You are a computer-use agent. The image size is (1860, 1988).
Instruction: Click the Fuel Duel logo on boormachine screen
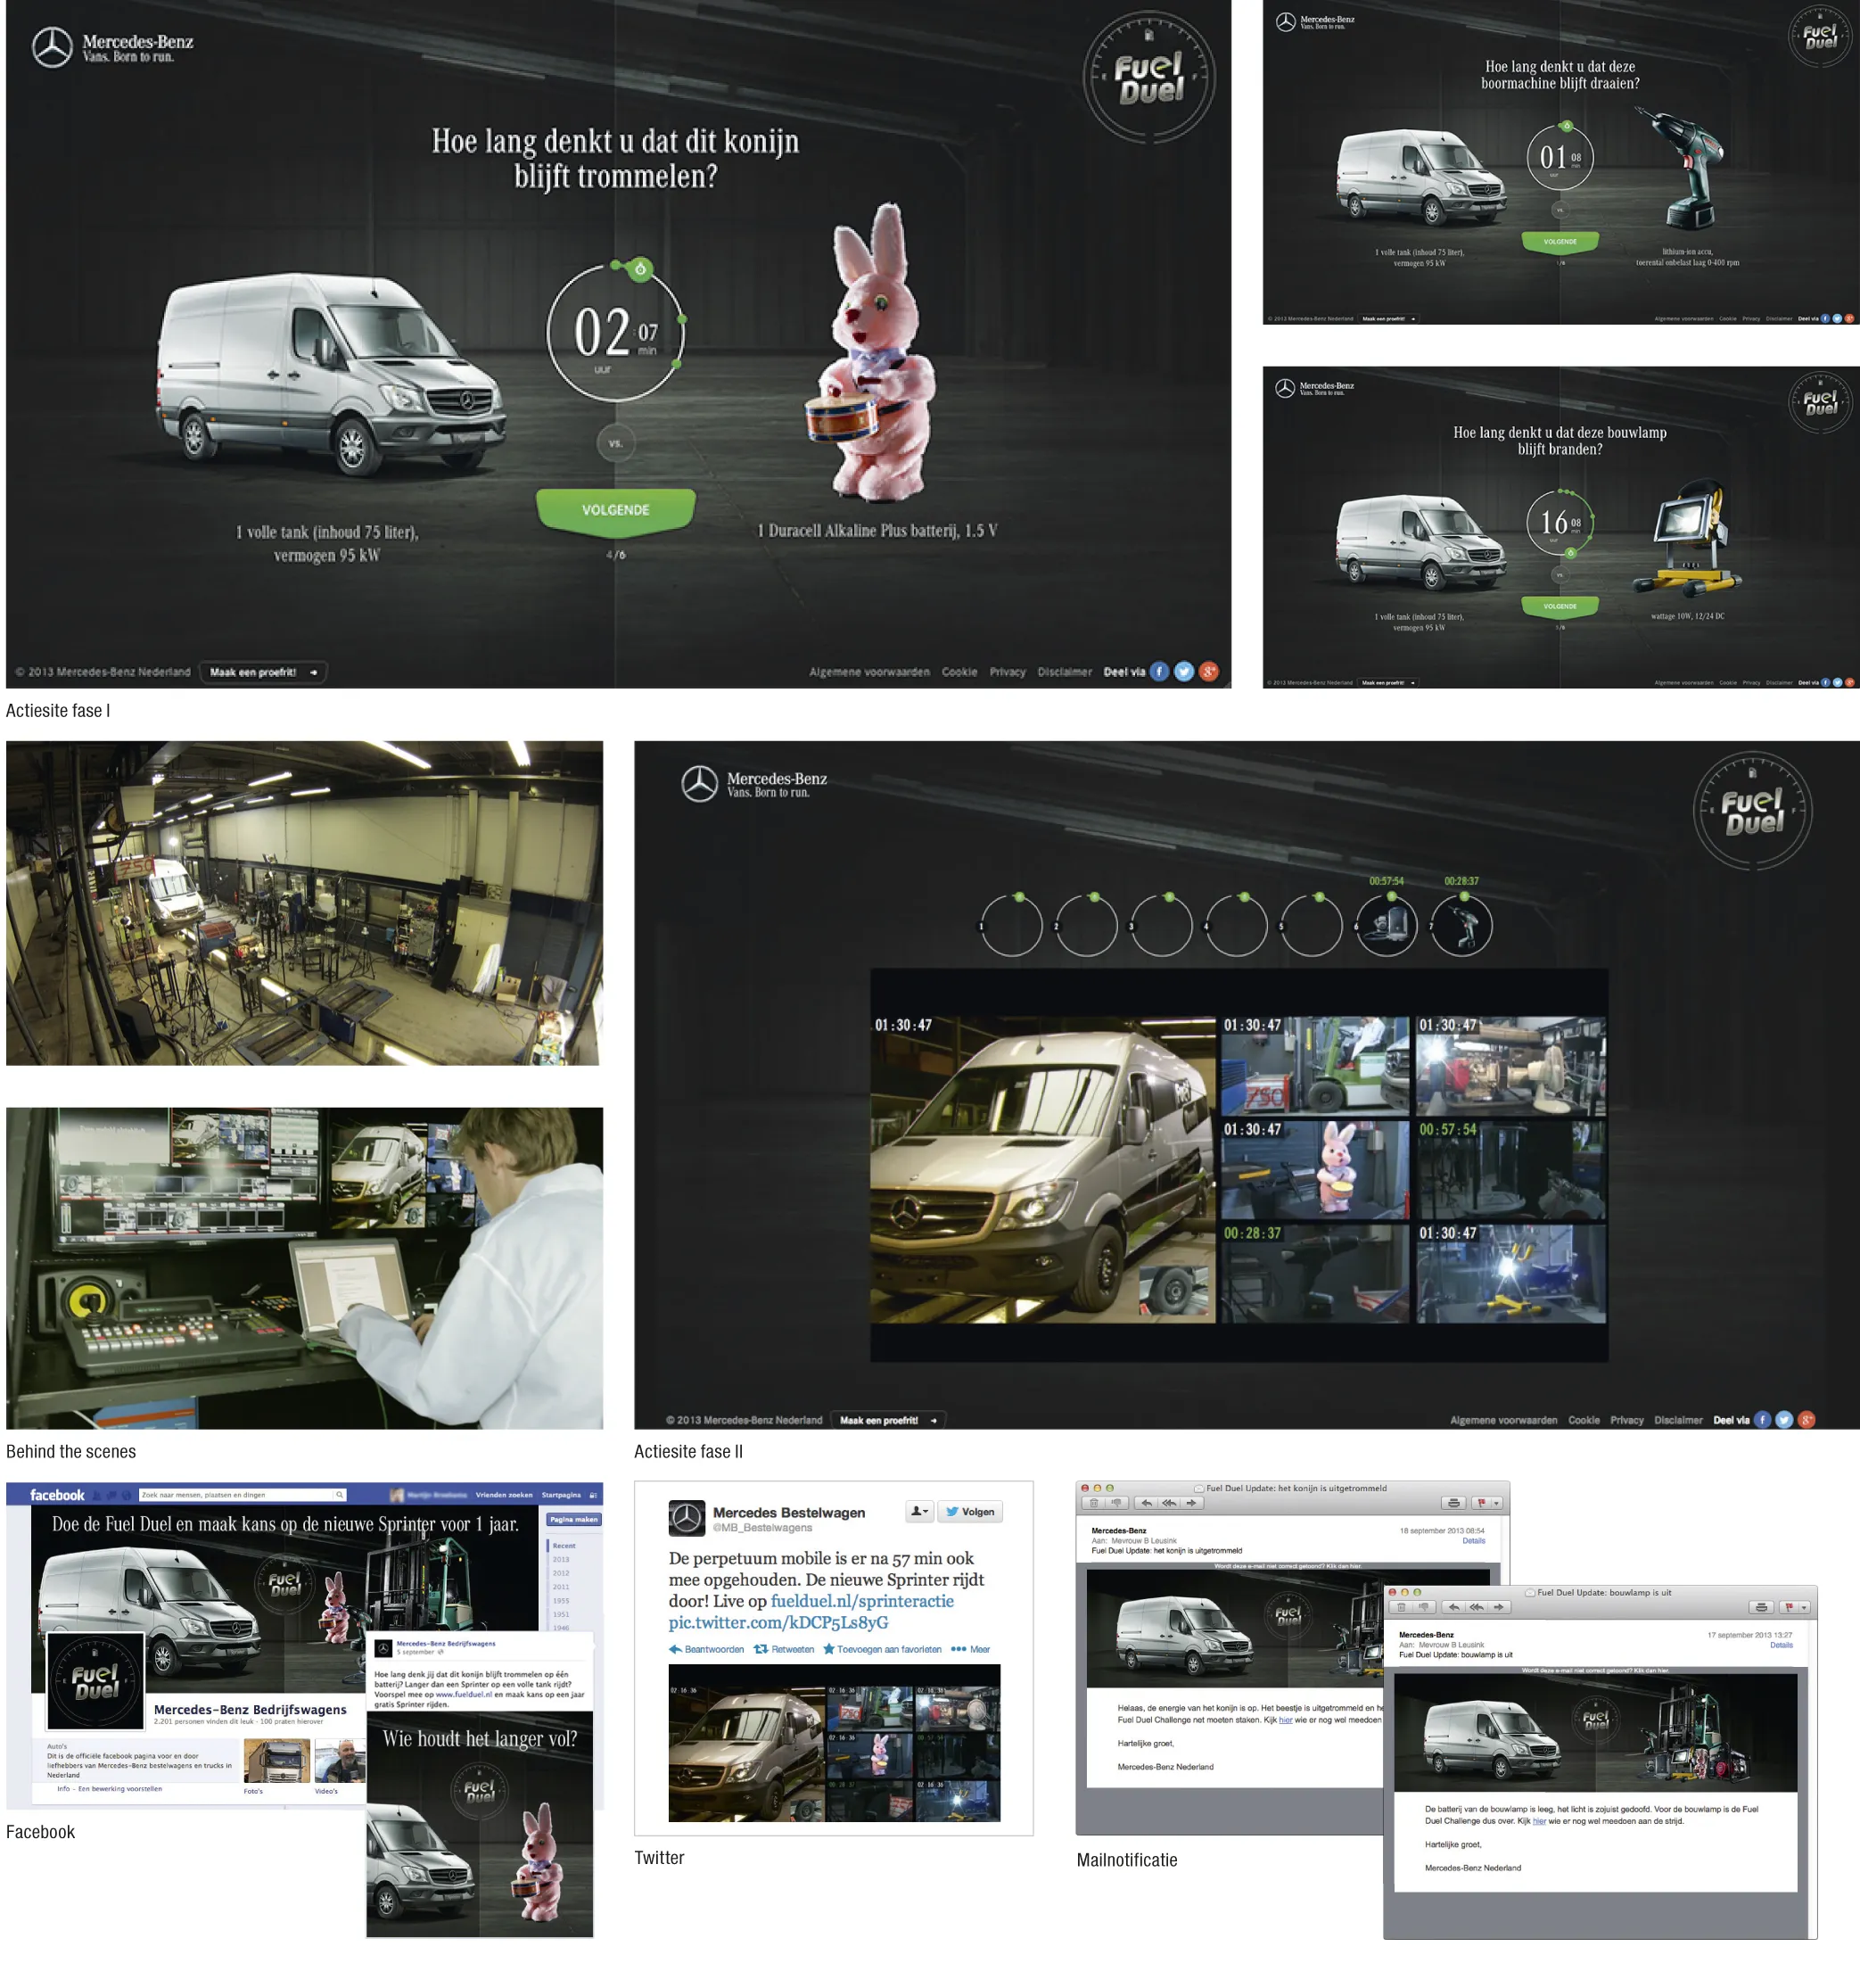pos(1819,37)
